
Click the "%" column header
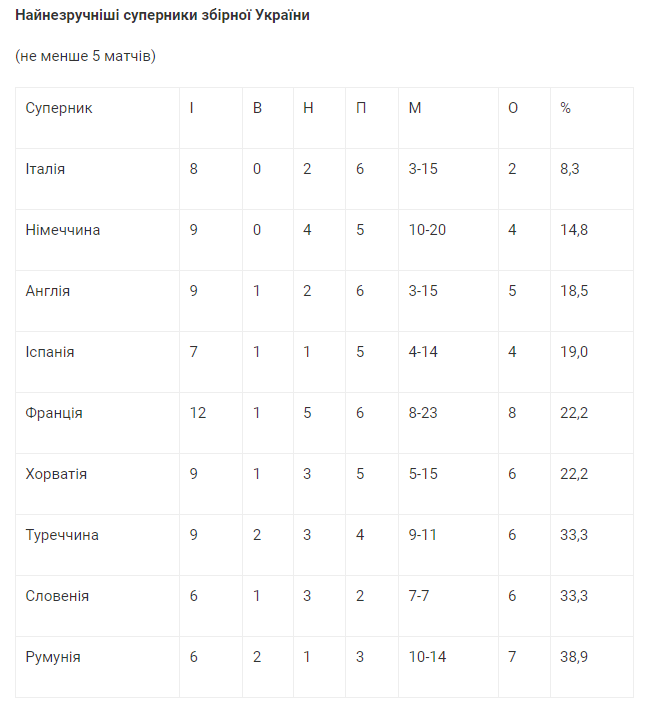coord(565,108)
